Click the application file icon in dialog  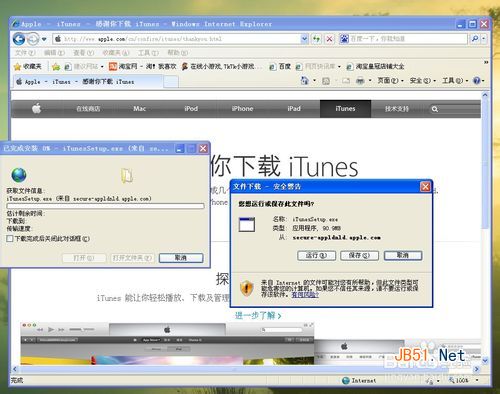click(x=247, y=224)
